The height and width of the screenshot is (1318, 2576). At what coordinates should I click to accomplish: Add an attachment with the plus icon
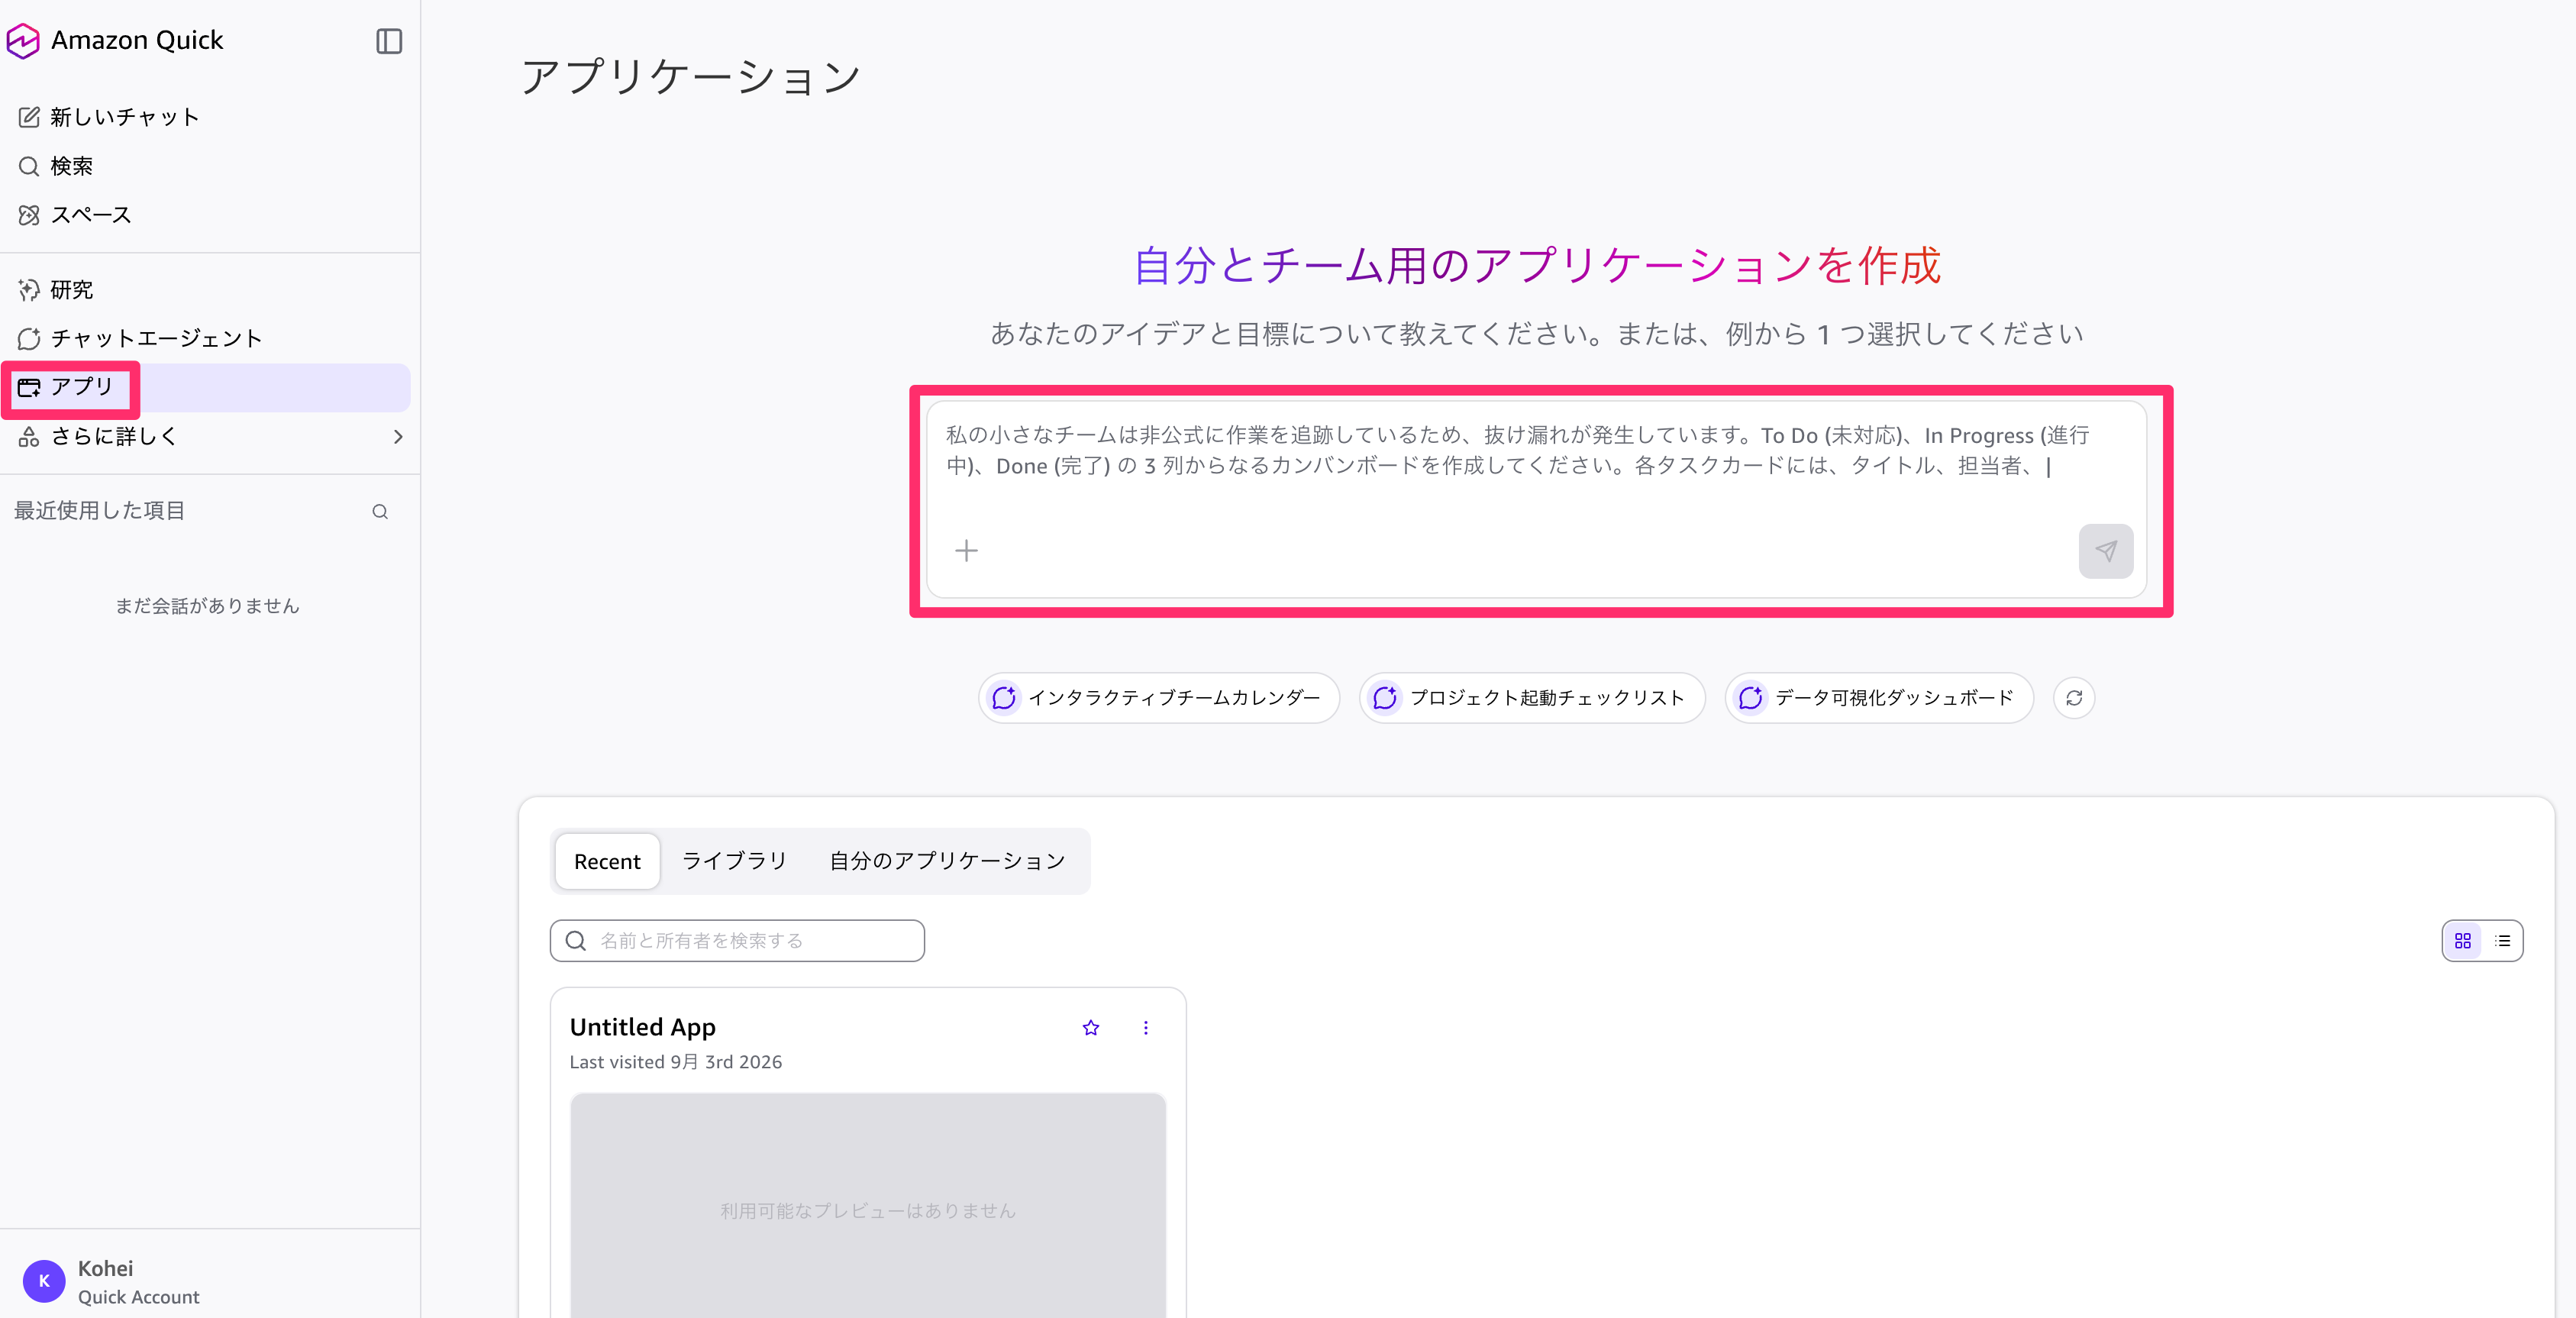pos(966,551)
